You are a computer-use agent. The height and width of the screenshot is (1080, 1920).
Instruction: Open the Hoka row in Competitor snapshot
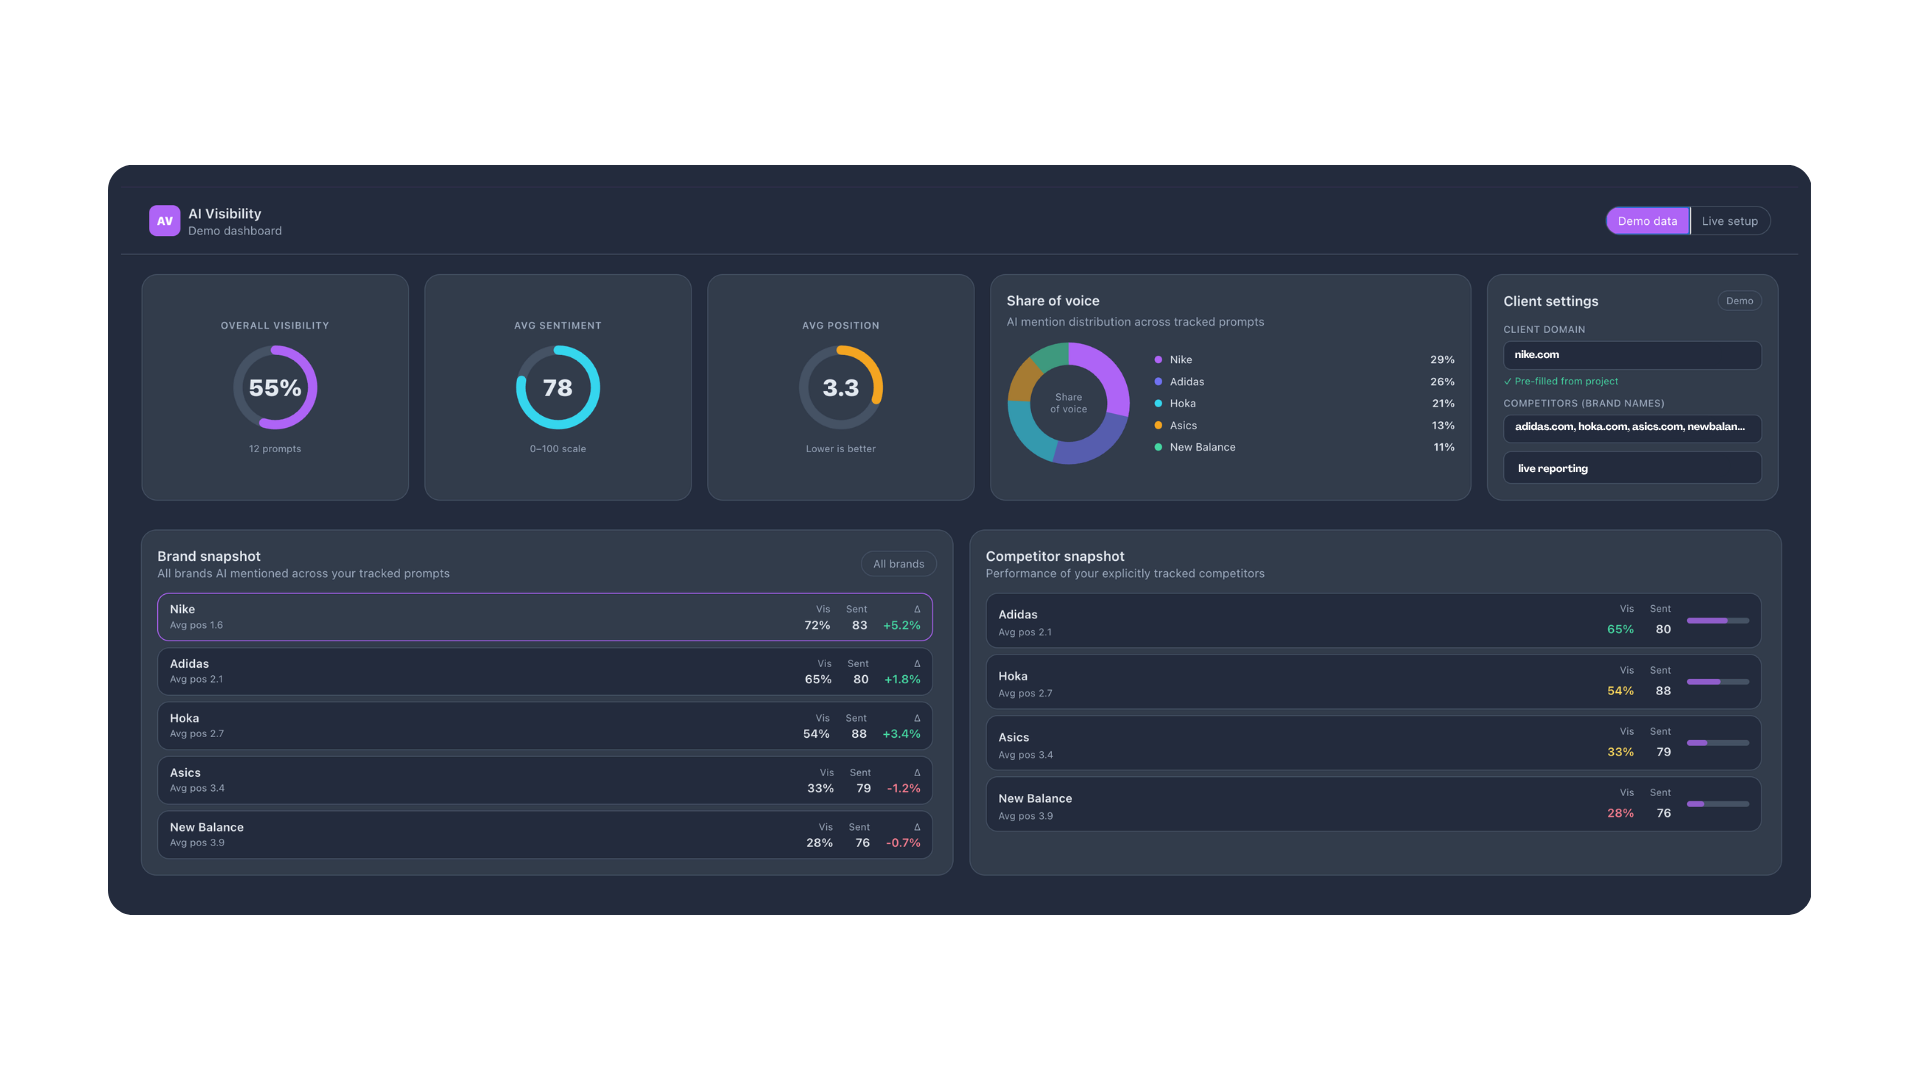[x=1373, y=682]
